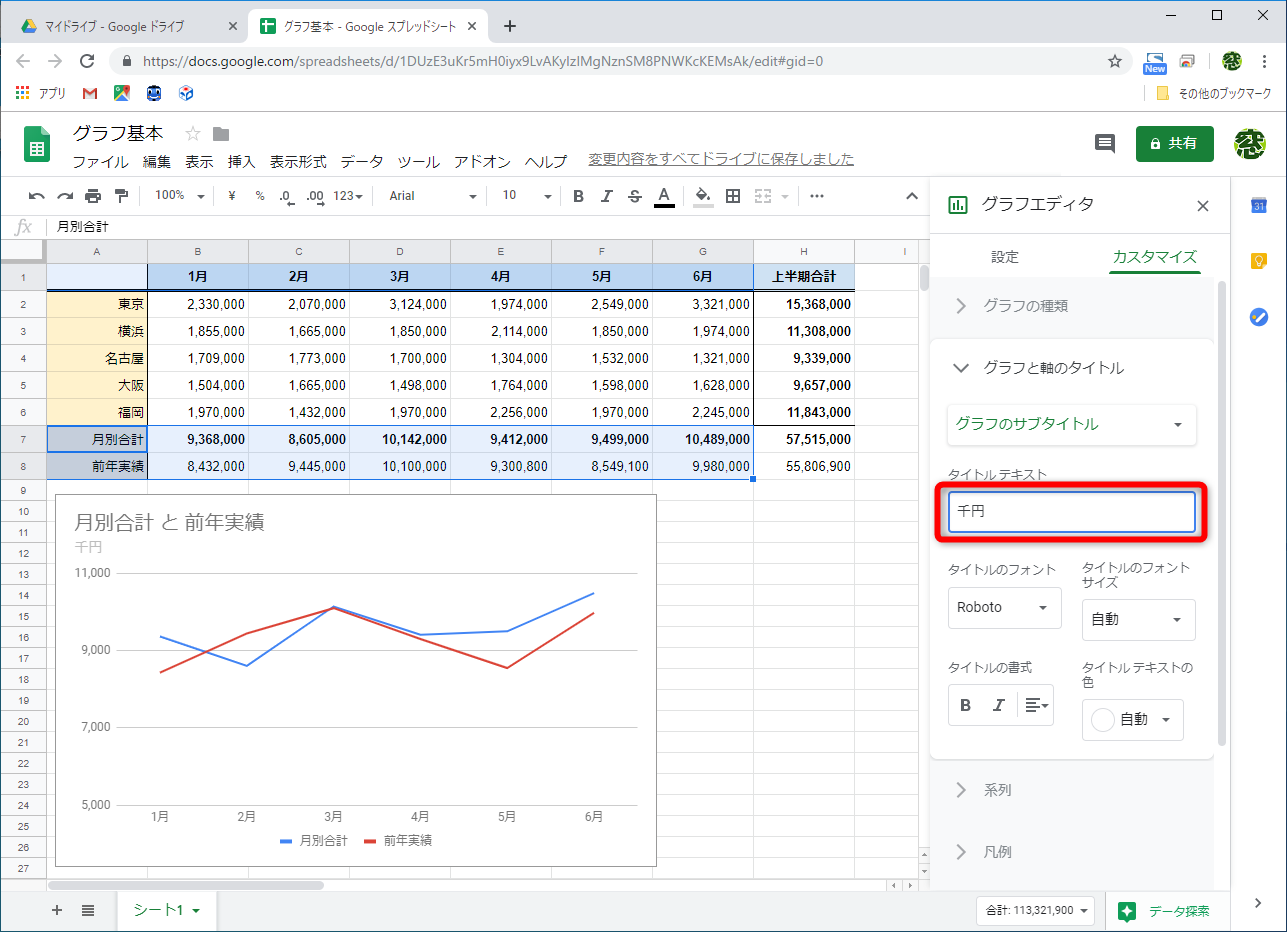The height and width of the screenshot is (932, 1287).
Task: Decrease decimal places button
Action: tap(286, 196)
